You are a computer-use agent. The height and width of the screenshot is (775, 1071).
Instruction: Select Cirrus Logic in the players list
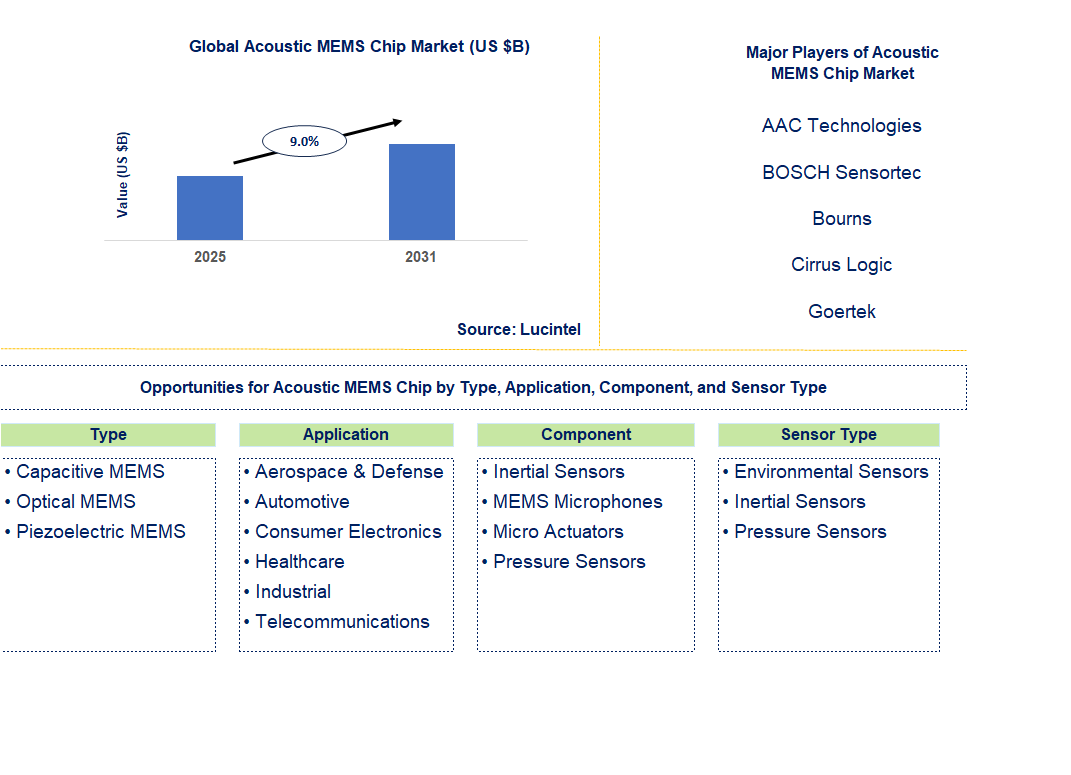click(x=842, y=265)
